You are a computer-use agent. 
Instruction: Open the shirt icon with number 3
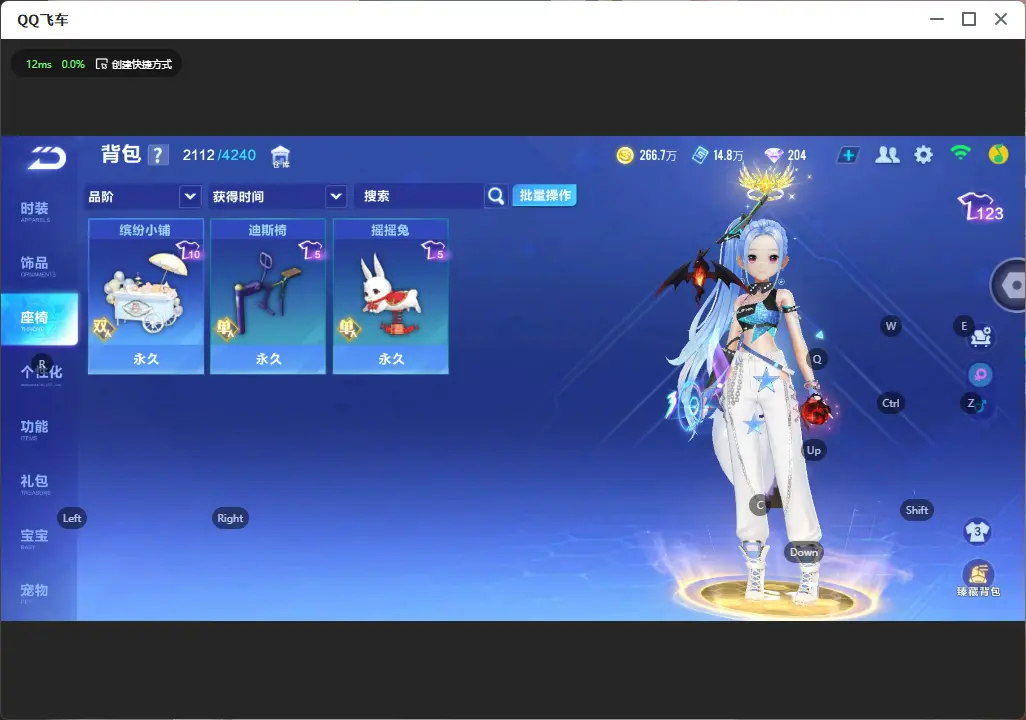click(977, 531)
